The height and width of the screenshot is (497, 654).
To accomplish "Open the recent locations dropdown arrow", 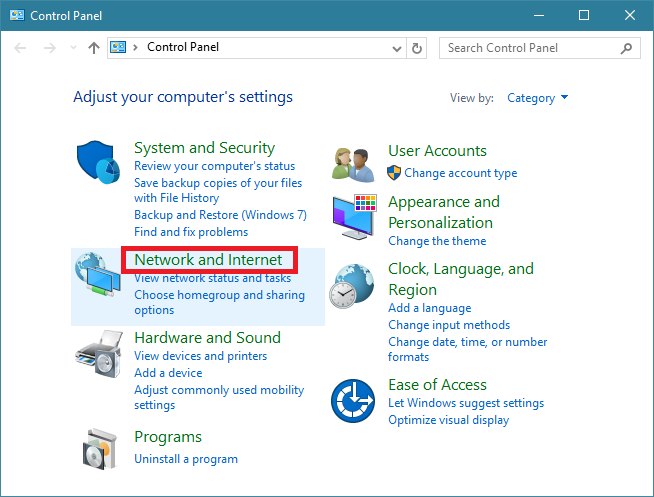I will coord(73,48).
